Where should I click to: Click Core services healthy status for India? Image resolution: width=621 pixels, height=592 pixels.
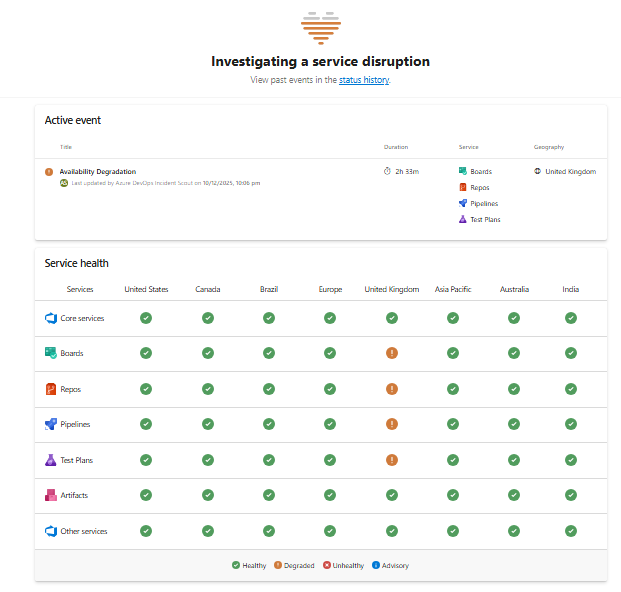(x=571, y=318)
